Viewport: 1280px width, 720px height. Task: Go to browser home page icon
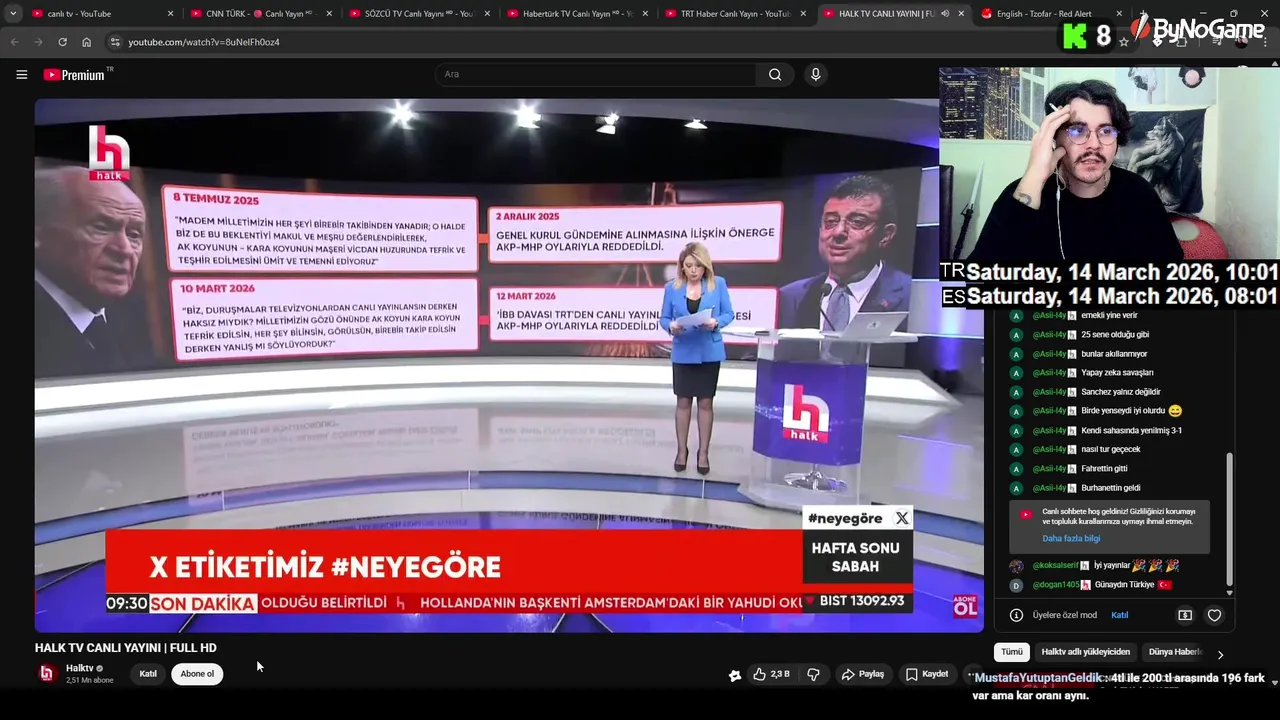tap(87, 42)
